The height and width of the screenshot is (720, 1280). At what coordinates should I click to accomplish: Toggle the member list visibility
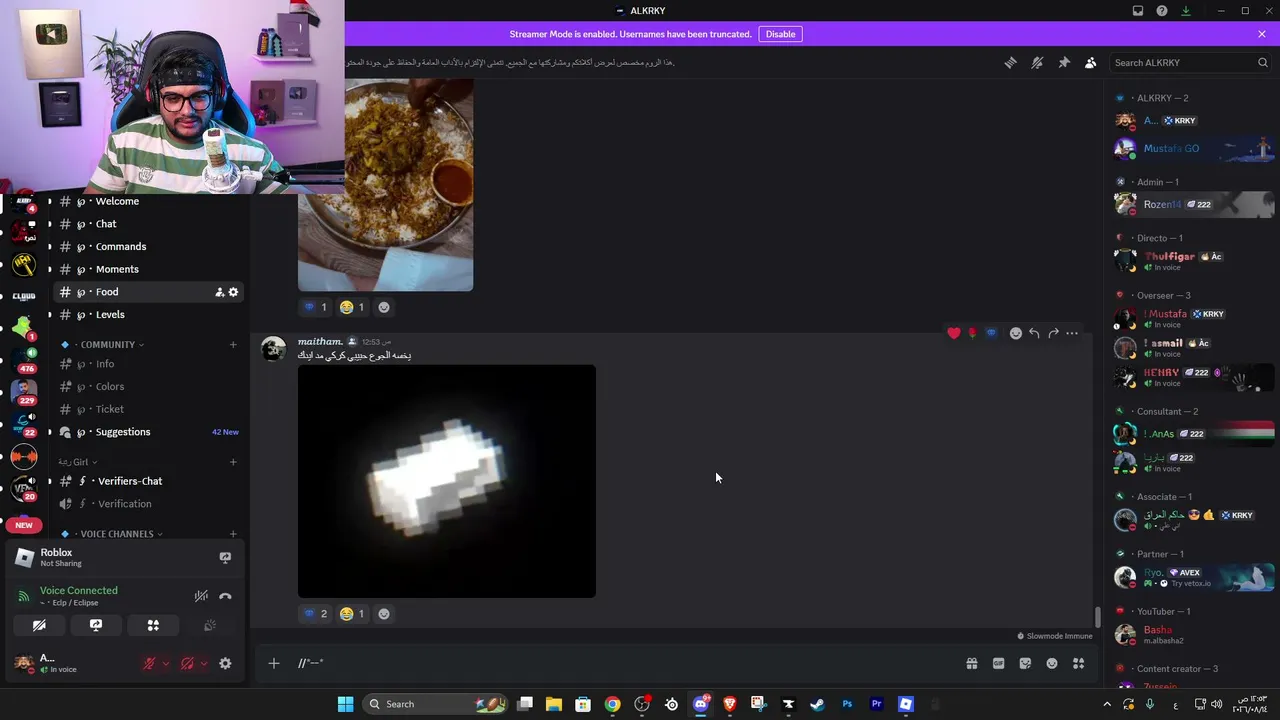[1091, 62]
